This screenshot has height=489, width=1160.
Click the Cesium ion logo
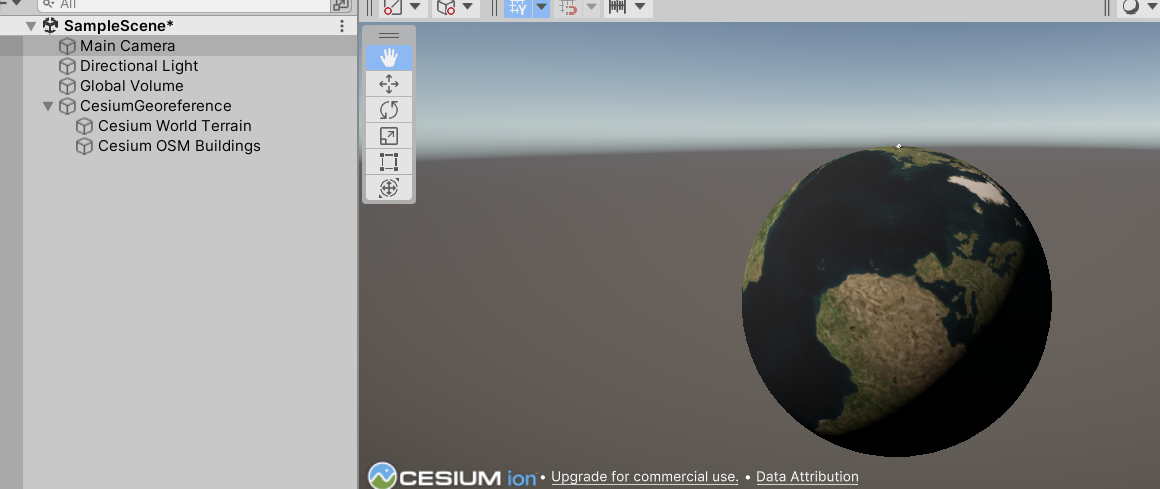453,476
